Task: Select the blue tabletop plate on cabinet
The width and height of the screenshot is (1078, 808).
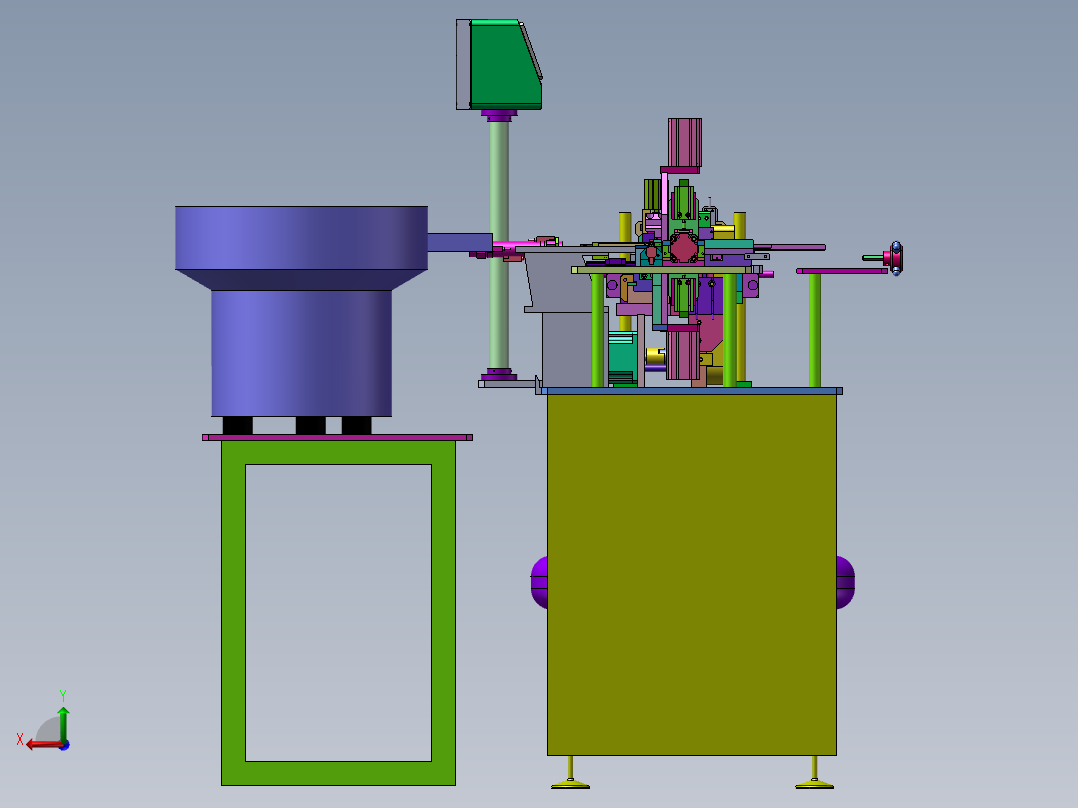Action: pos(692,391)
